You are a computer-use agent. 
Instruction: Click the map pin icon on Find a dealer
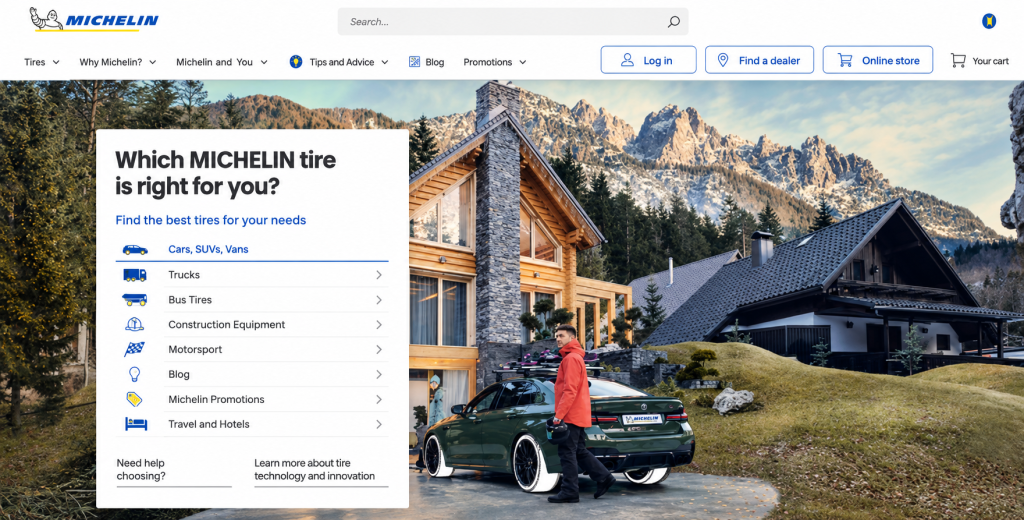tap(723, 60)
